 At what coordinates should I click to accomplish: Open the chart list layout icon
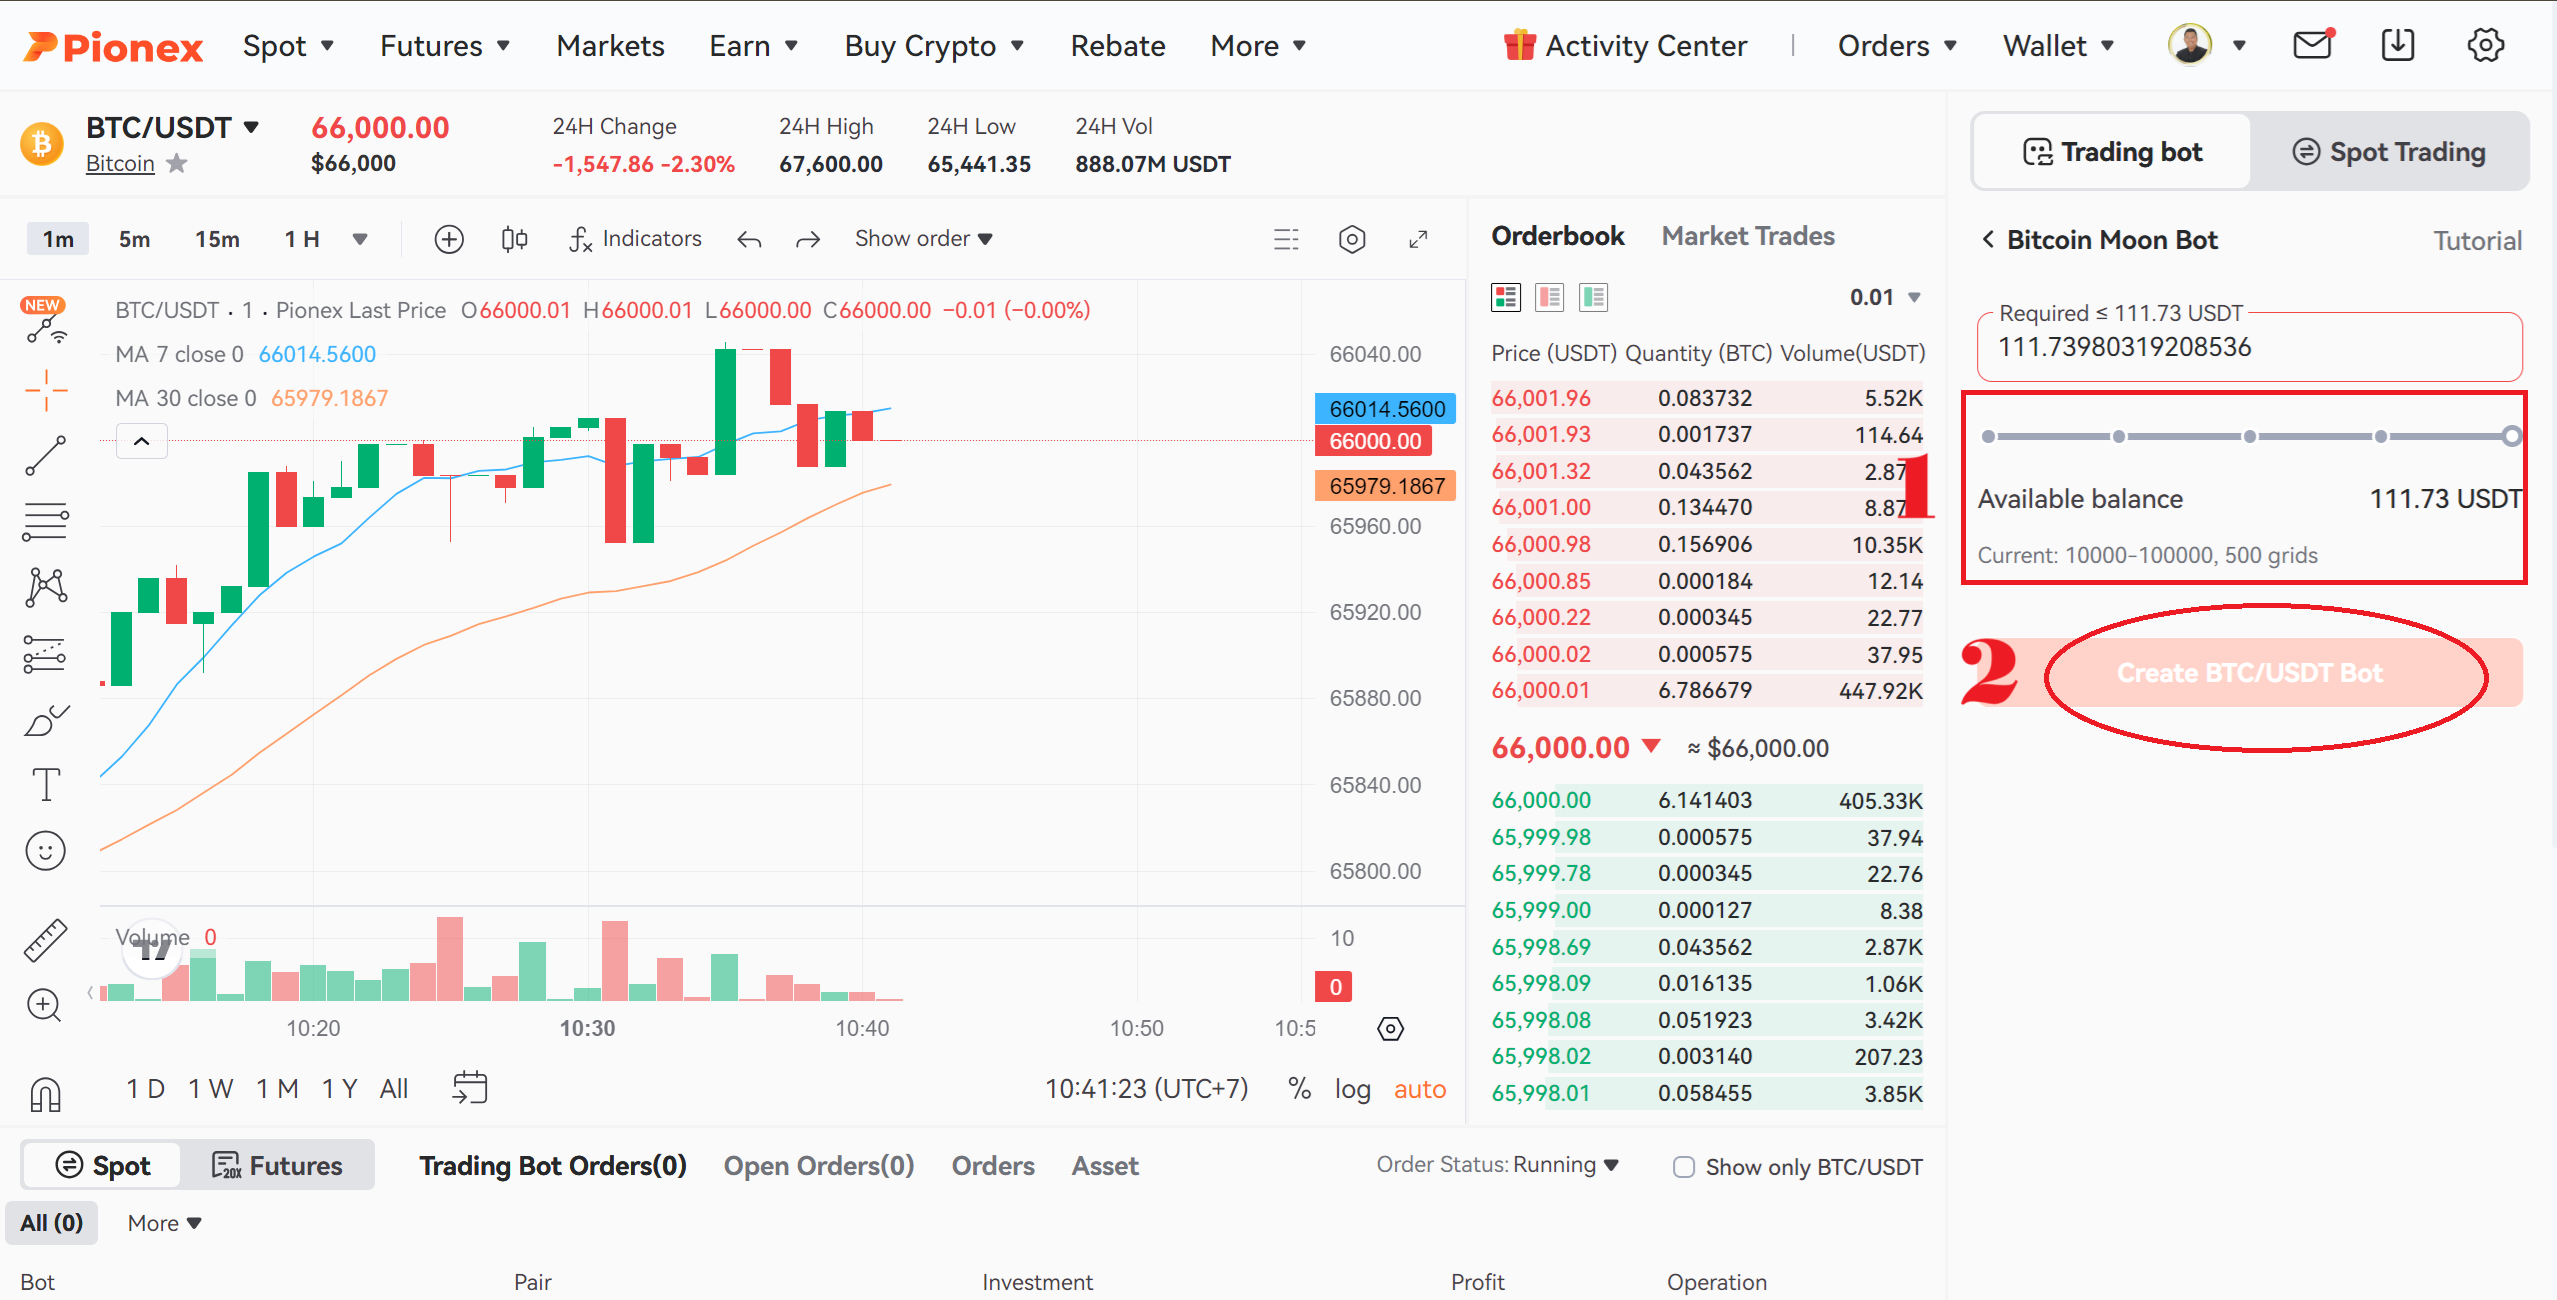pyautogui.click(x=1286, y=239)
